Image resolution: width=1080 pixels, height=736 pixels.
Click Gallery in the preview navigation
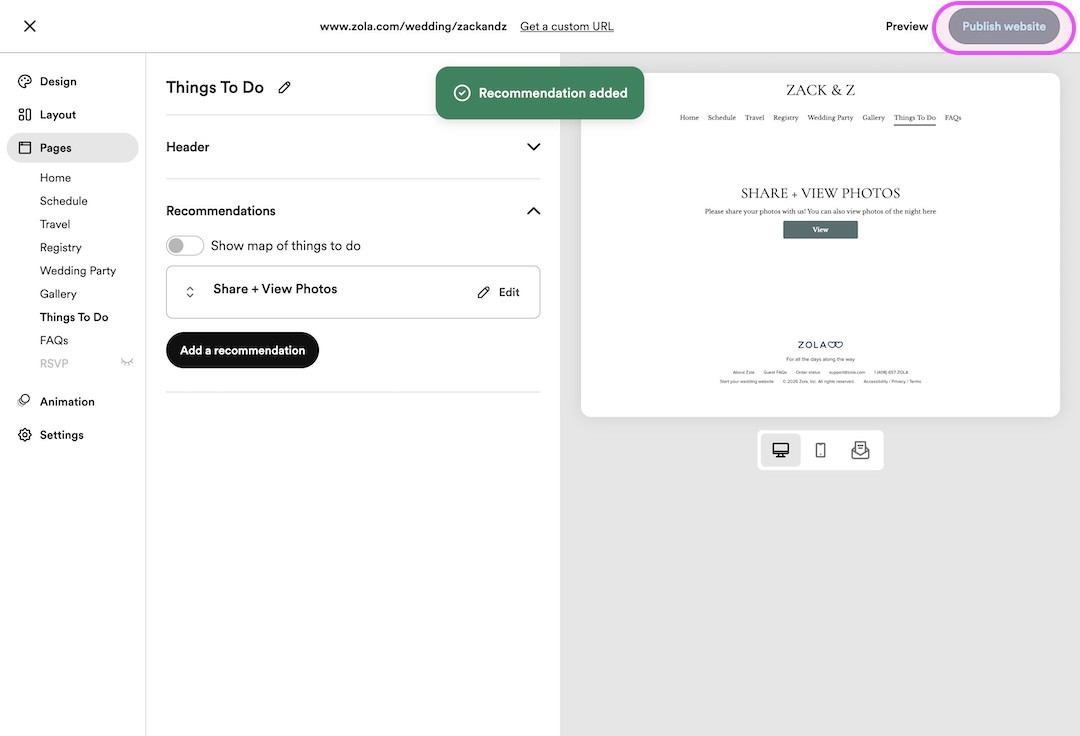tap(873, 118)
